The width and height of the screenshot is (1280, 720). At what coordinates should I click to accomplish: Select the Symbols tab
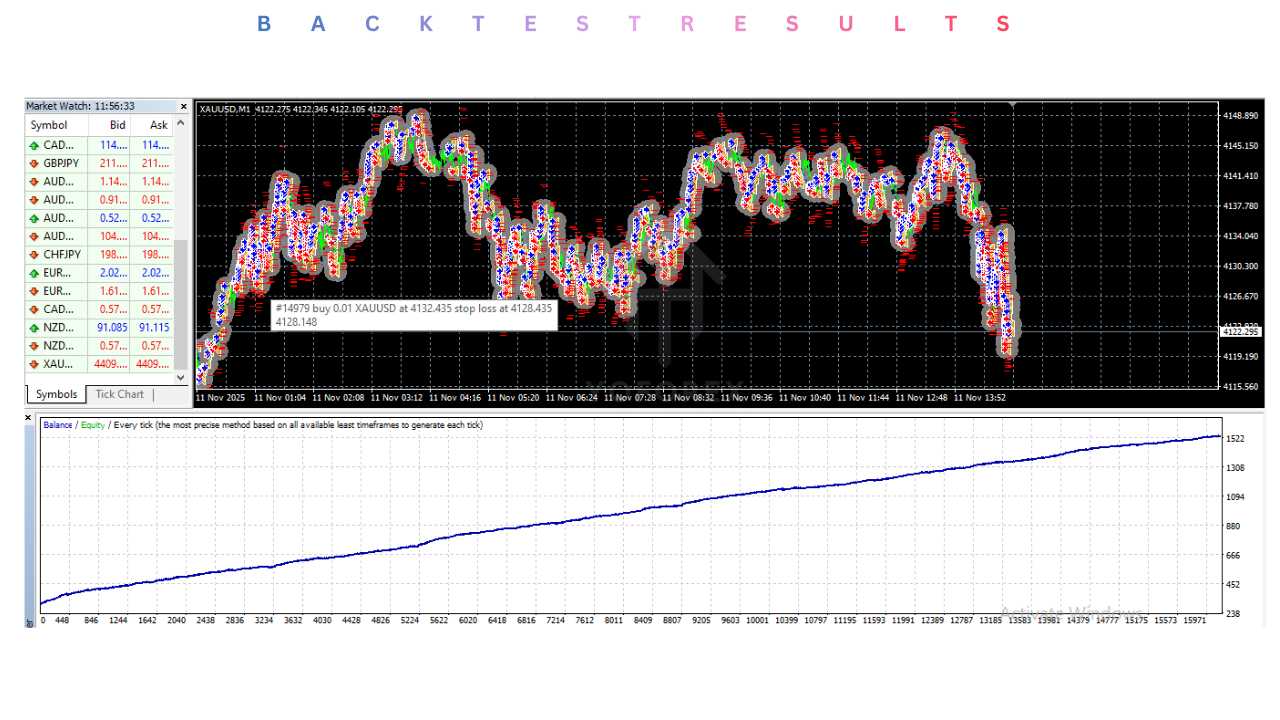[55, 394]
